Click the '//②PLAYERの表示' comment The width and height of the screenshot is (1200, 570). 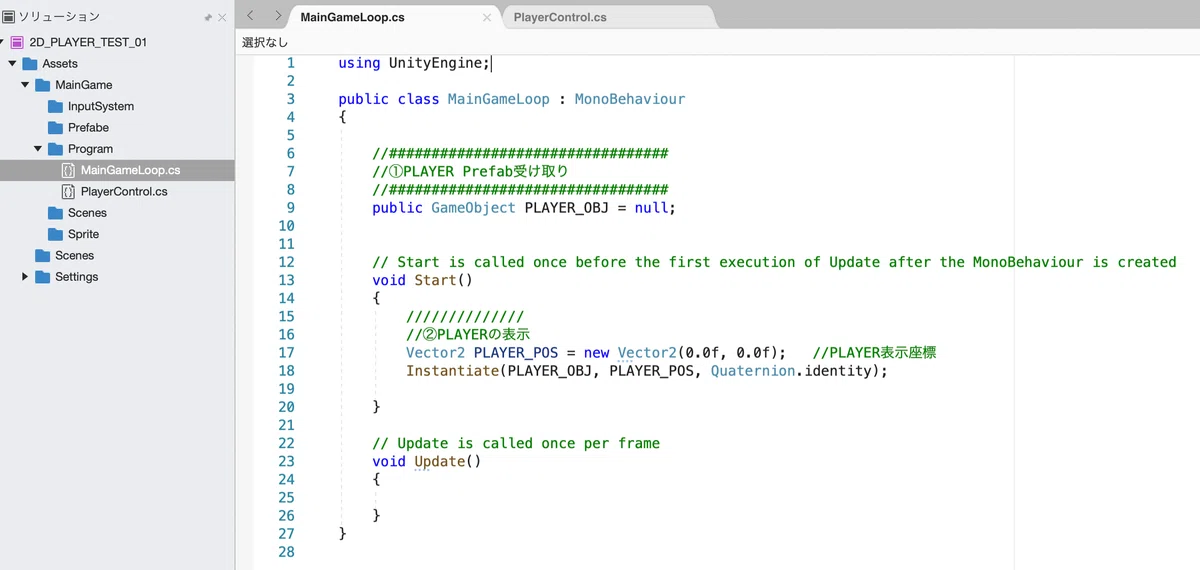pyautogui.click(x=467, y=334)
